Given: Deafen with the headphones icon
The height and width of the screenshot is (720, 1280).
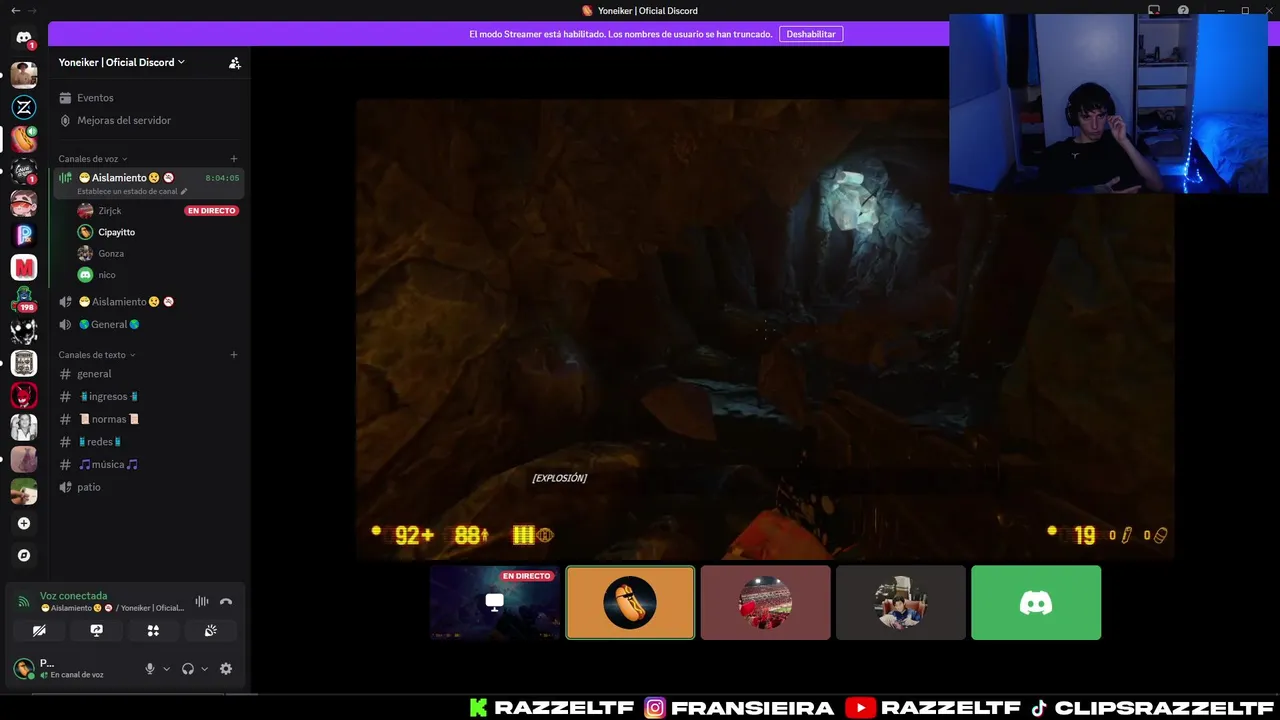Looking at the screenshot, I should tap(188, 669).
